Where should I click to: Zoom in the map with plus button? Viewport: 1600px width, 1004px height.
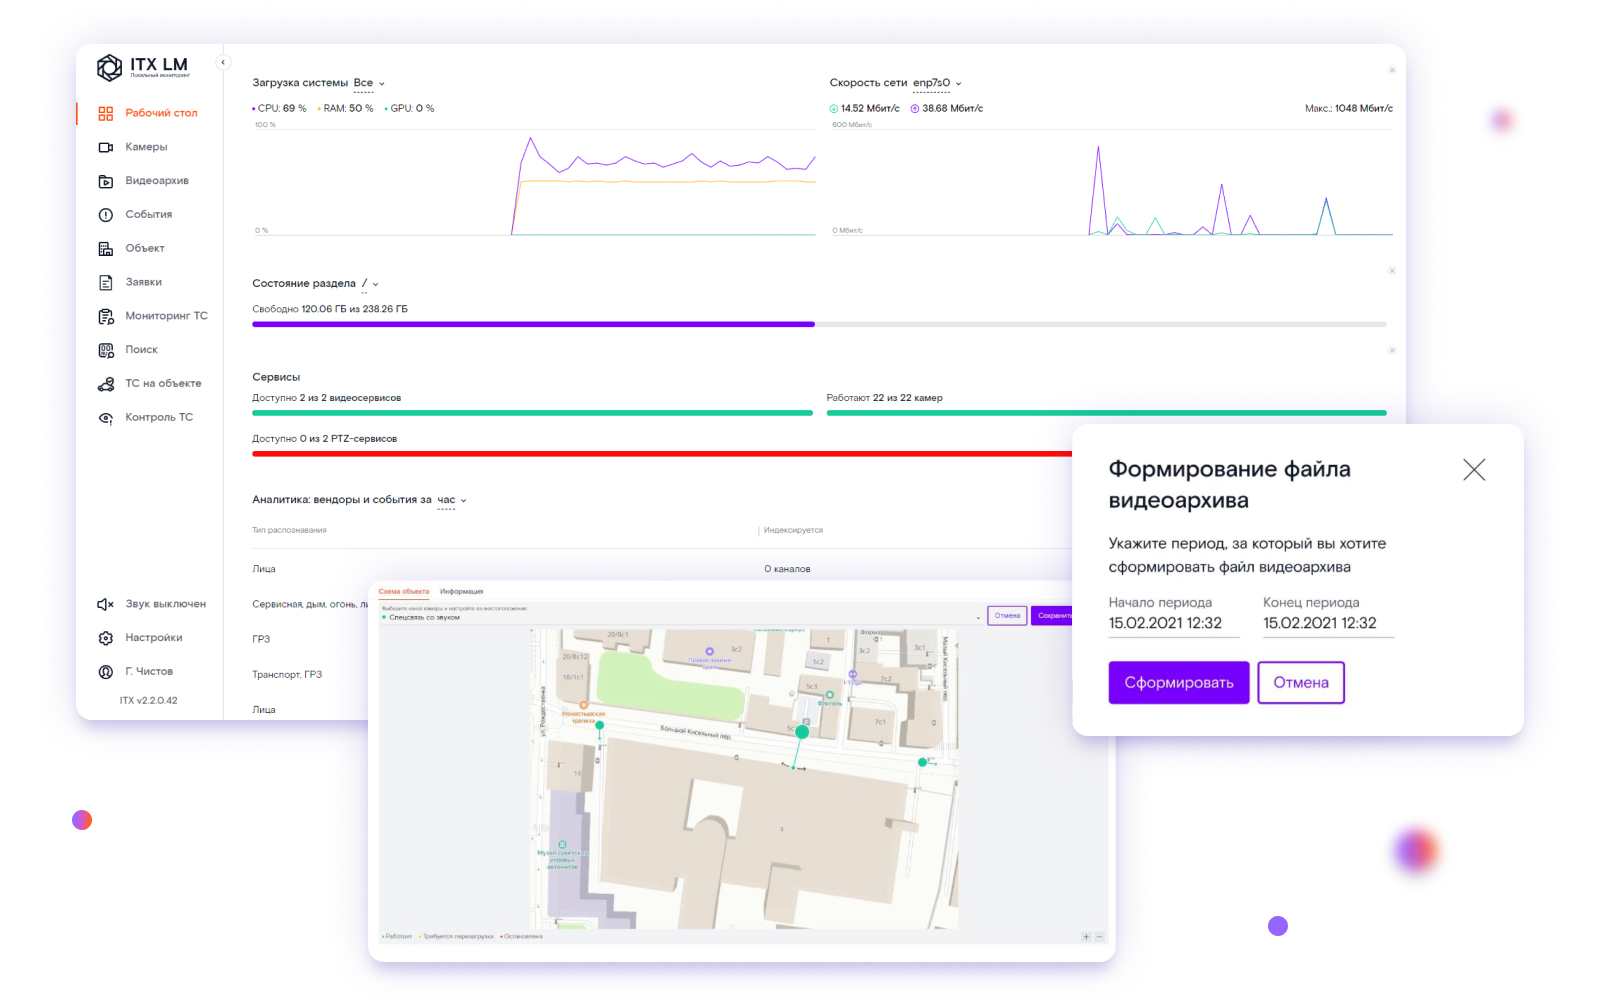(x=1086, y=937)
